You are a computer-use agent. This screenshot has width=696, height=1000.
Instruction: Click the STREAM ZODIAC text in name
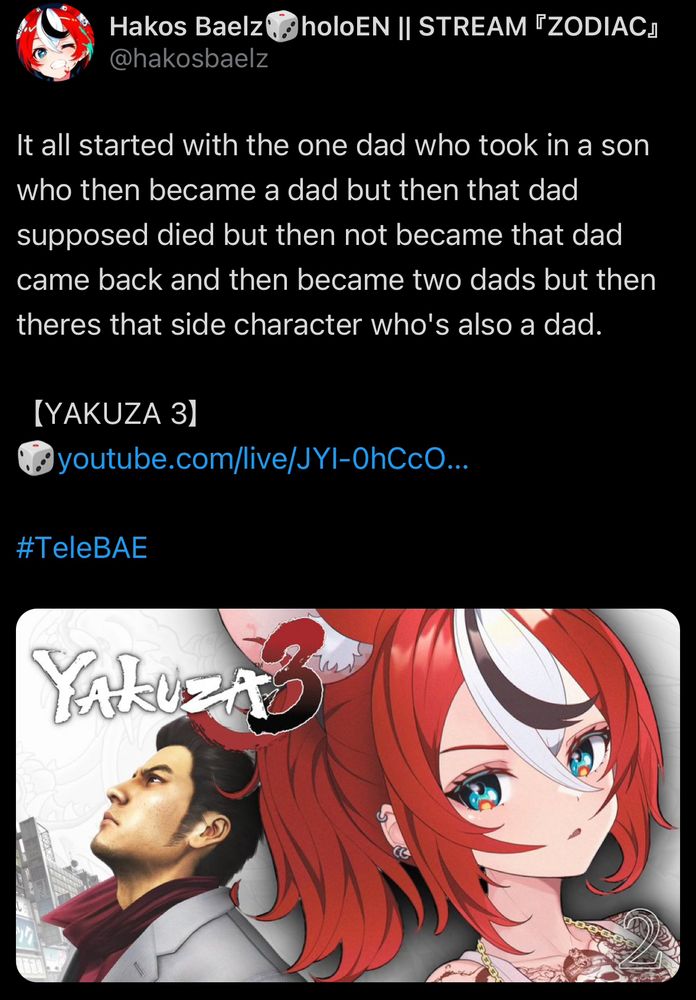click(538, 27)
